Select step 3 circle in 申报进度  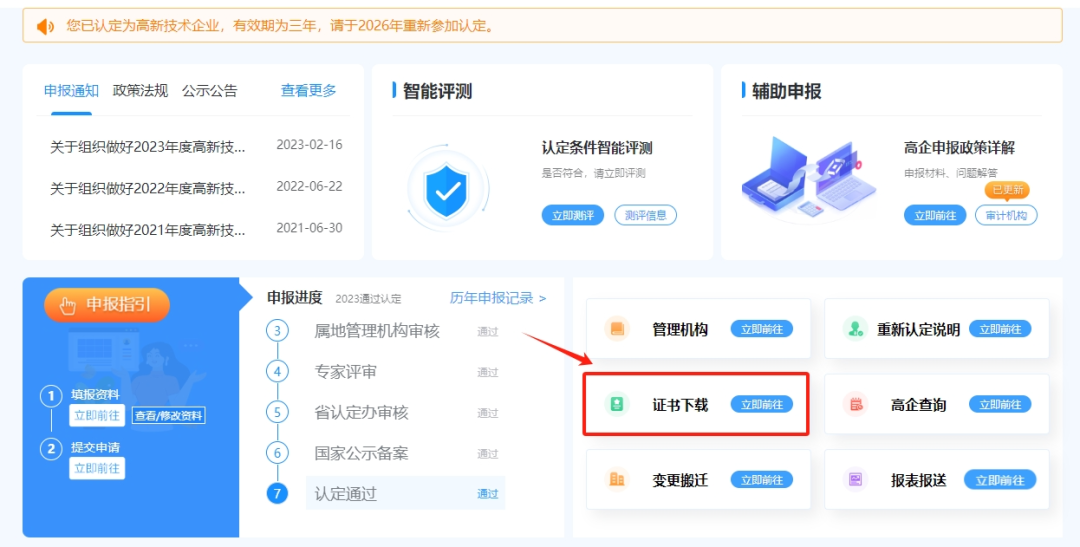point(277,331)
